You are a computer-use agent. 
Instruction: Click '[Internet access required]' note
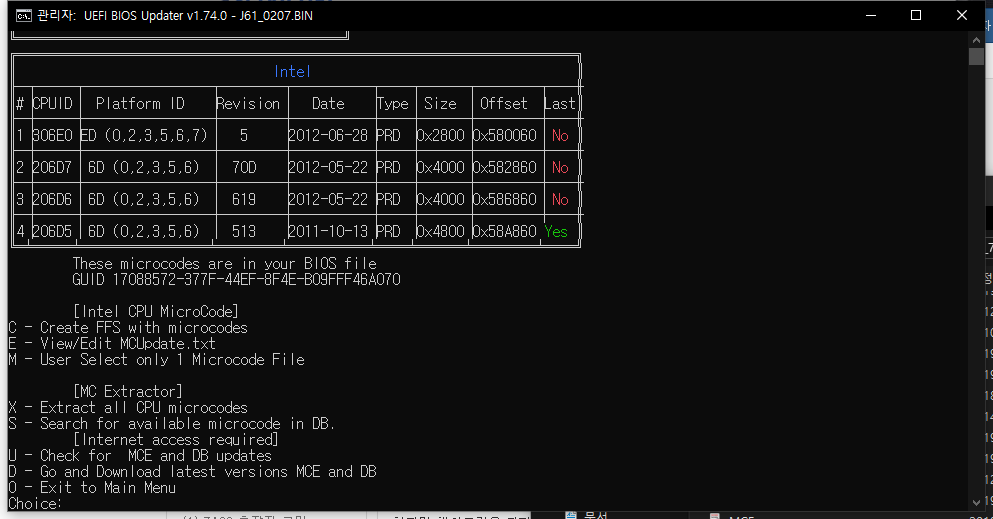[176, 440]
